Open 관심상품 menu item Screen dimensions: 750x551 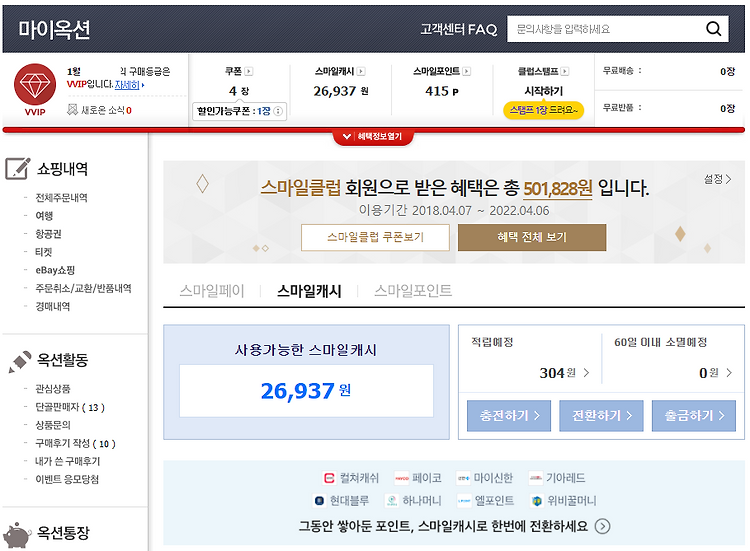point(53,389)
